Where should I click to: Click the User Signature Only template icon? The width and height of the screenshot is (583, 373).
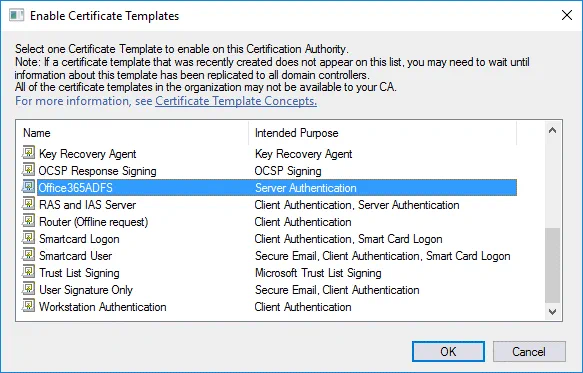click(x=28, y=289)
